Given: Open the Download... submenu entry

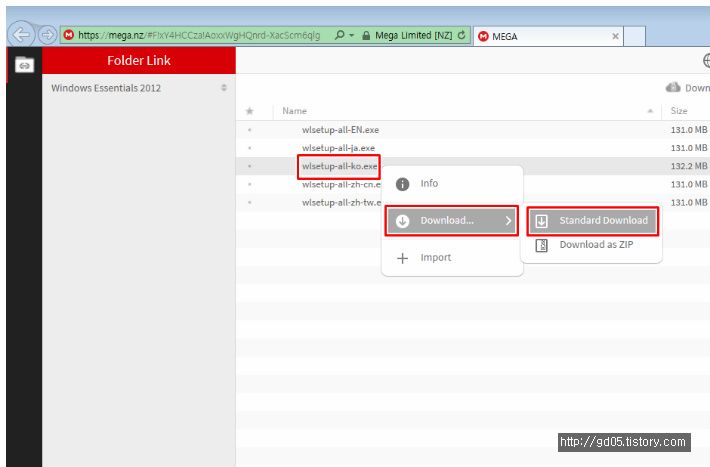Looking at the screenshot, I should [452, 221].
